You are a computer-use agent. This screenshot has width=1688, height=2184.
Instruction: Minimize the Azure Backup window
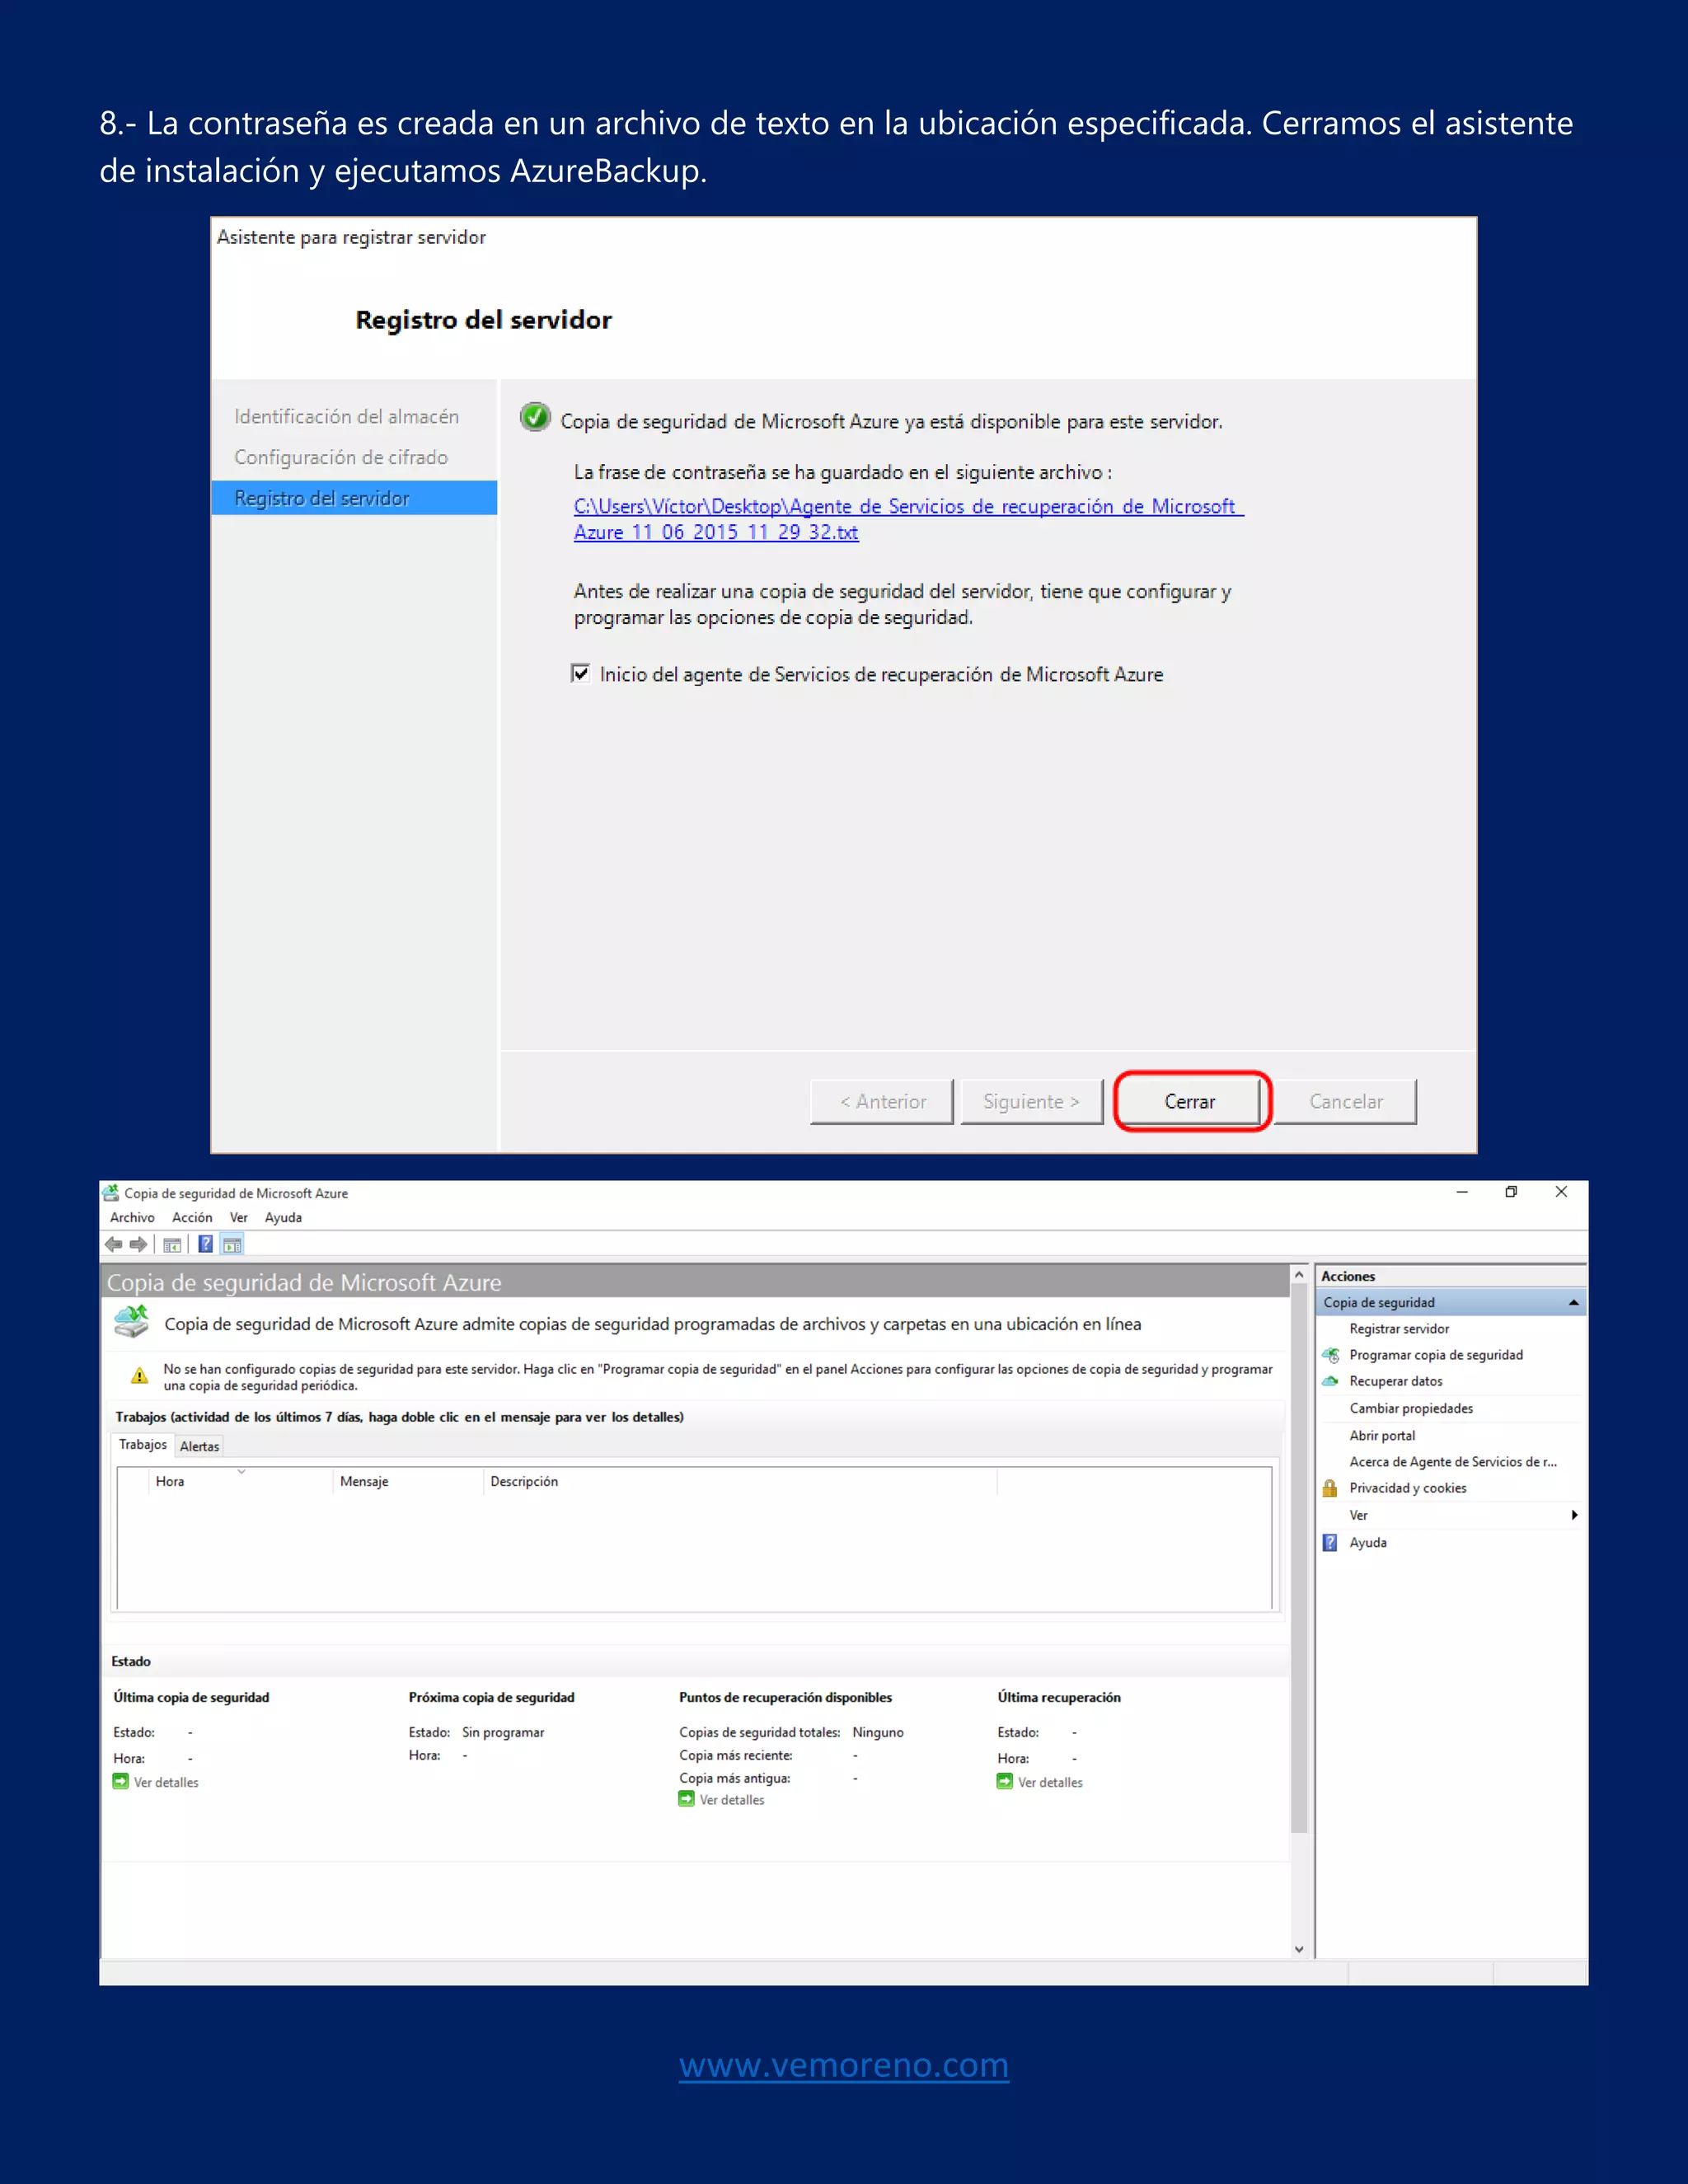pos(1462,1192)
